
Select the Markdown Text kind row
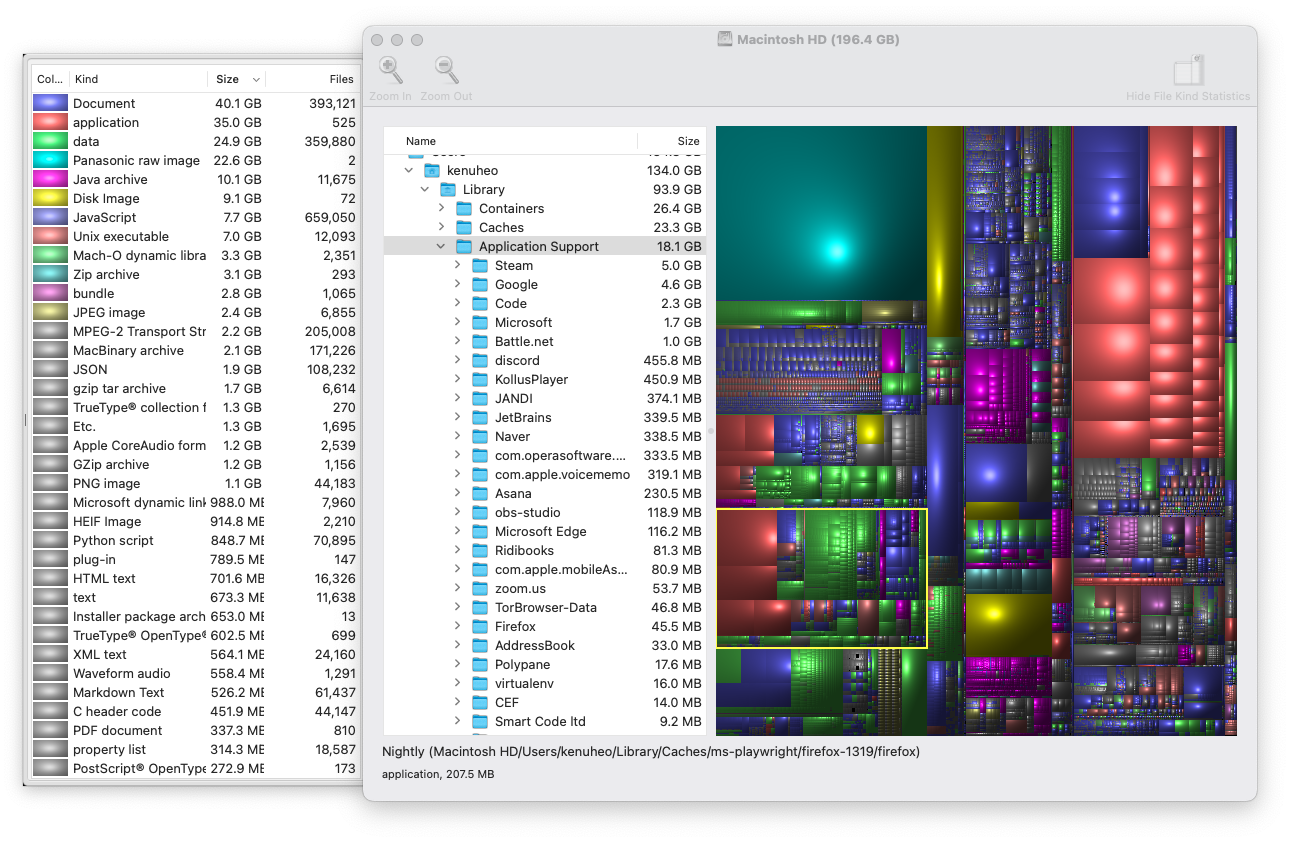click(x=195, y=692)
